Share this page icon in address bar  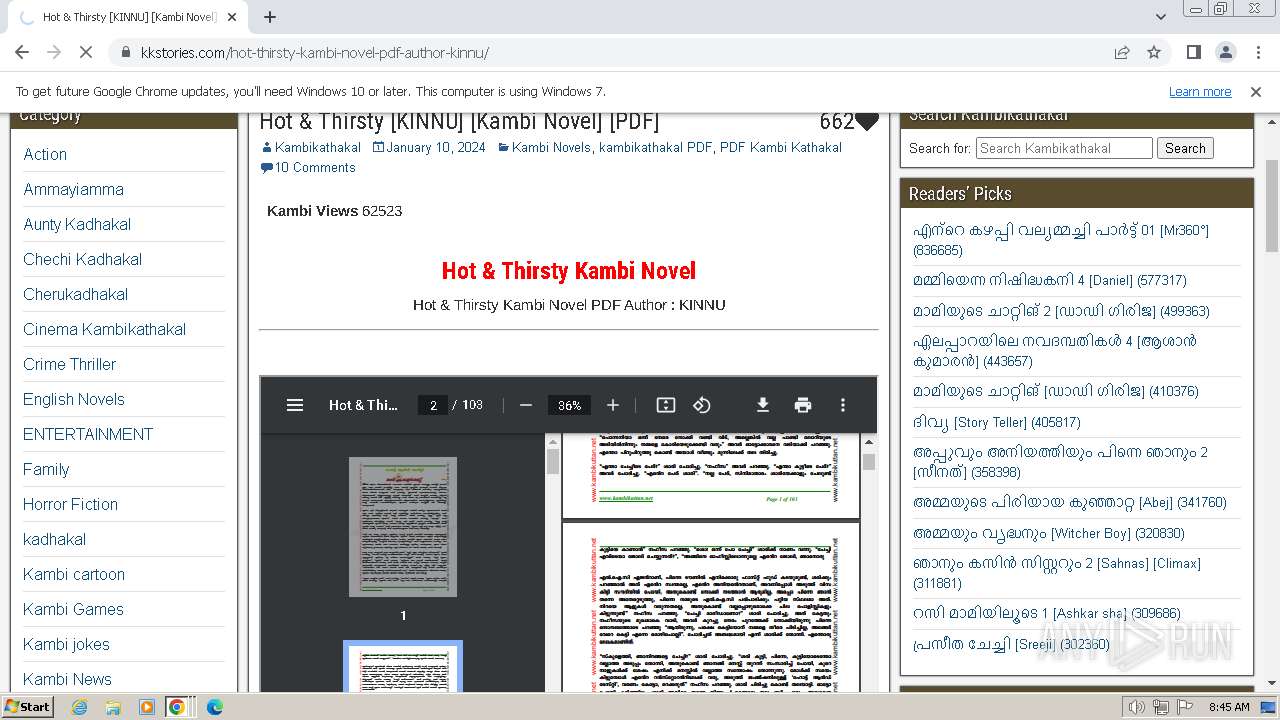tap(1122, 52)
